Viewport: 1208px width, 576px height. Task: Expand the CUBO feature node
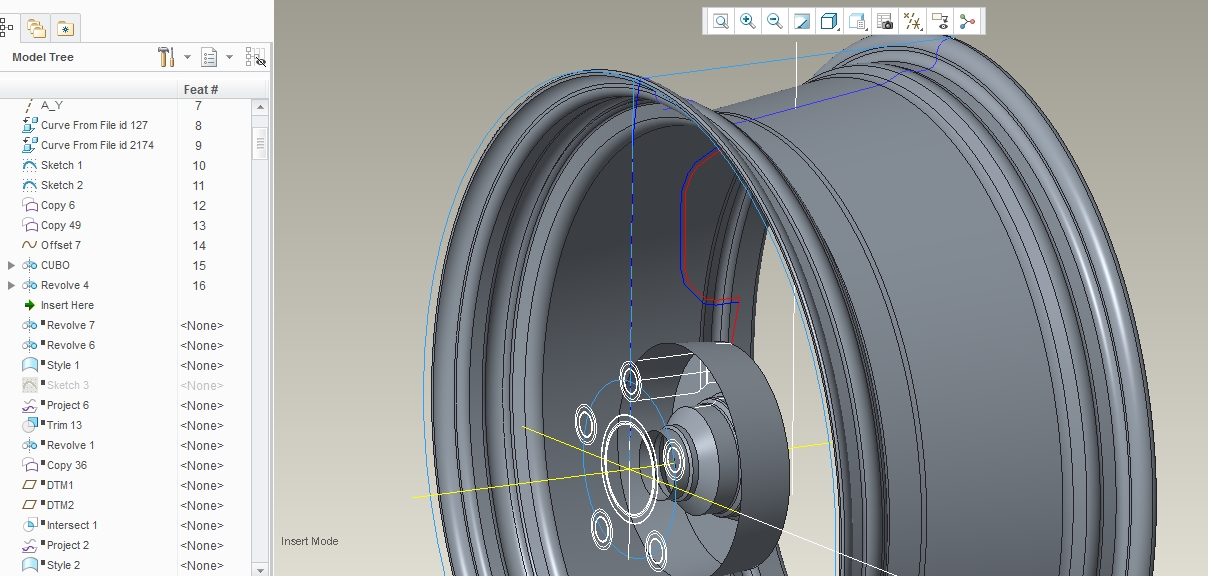click(11, 265)
